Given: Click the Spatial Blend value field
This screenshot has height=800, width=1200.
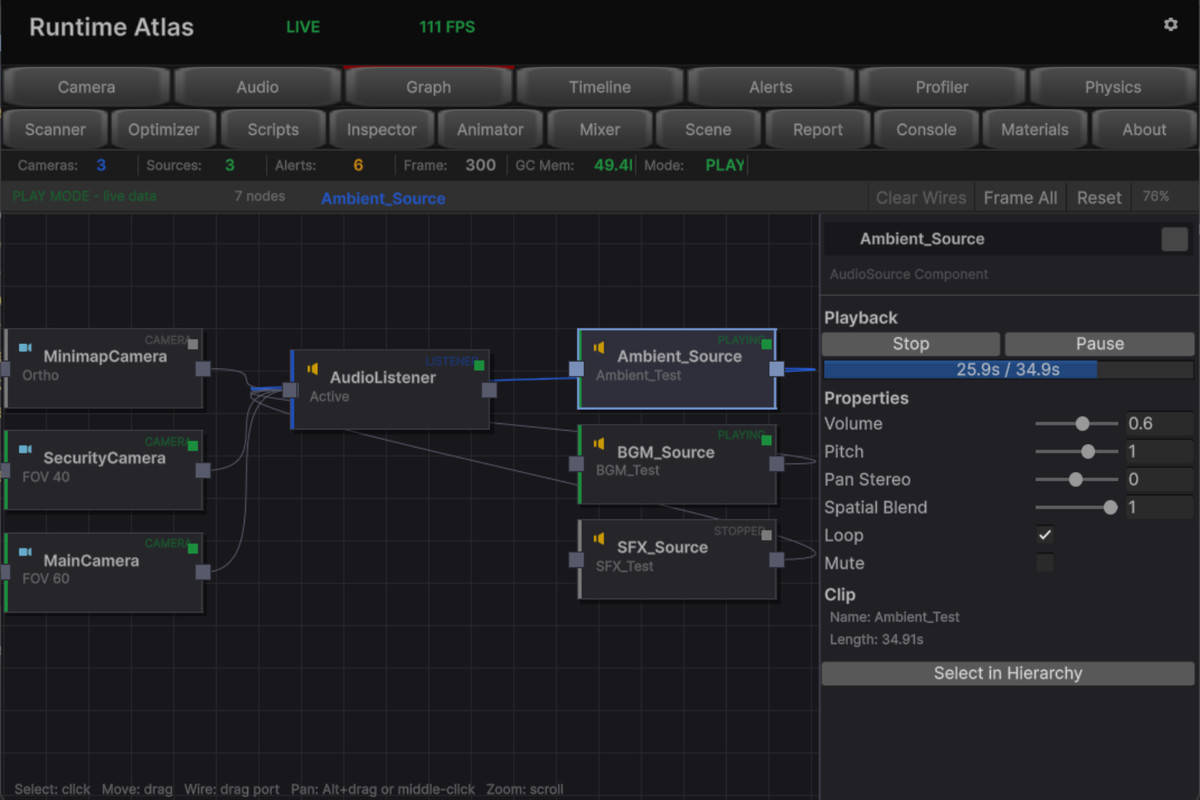Looking at the screenshot, I should (x=1159, y=508).
